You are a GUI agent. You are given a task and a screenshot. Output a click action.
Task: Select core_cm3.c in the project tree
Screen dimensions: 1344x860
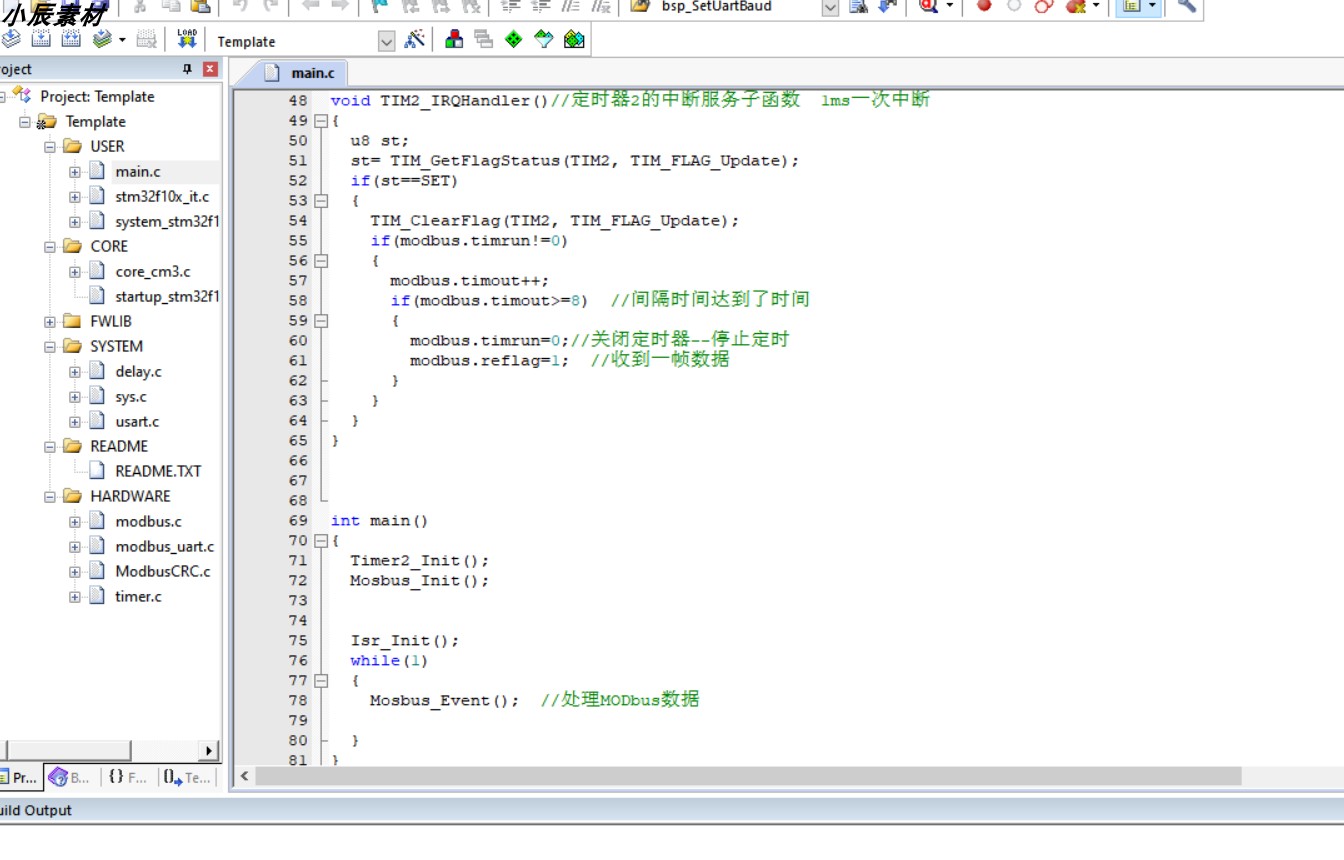coord(153,272)
